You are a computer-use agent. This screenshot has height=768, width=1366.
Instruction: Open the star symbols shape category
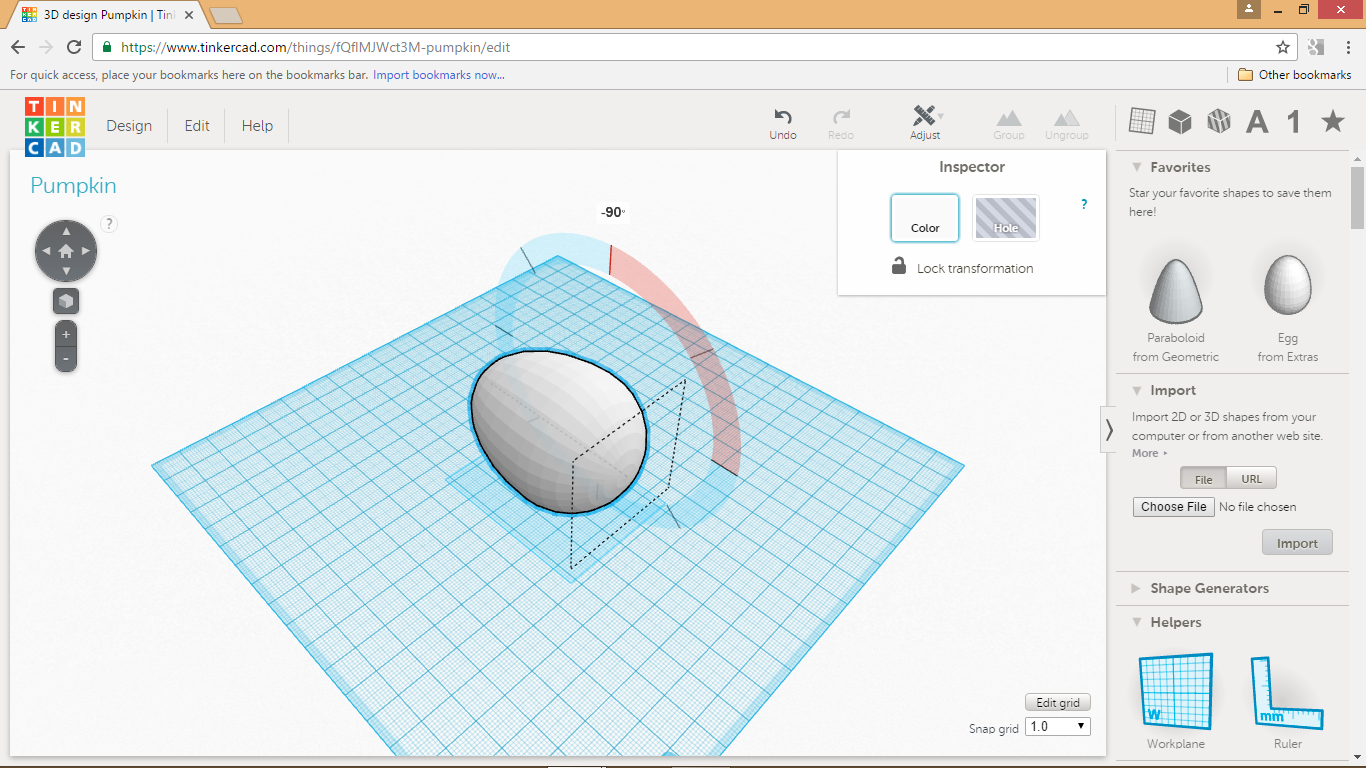tap(1331, 121)
